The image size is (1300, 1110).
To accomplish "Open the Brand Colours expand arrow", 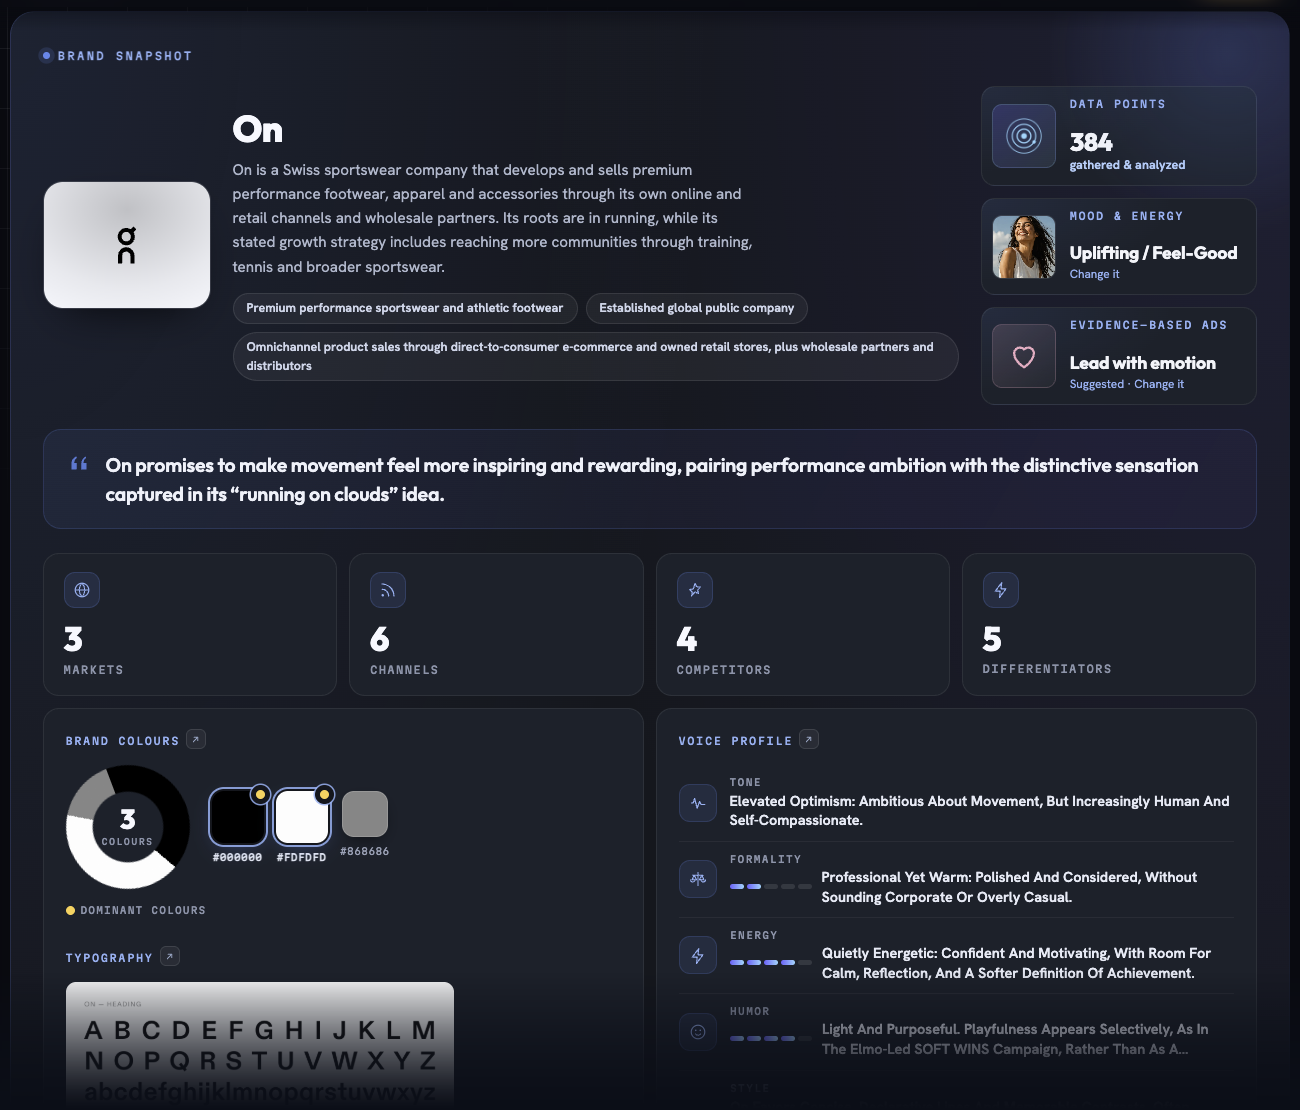I will [196, 740].
